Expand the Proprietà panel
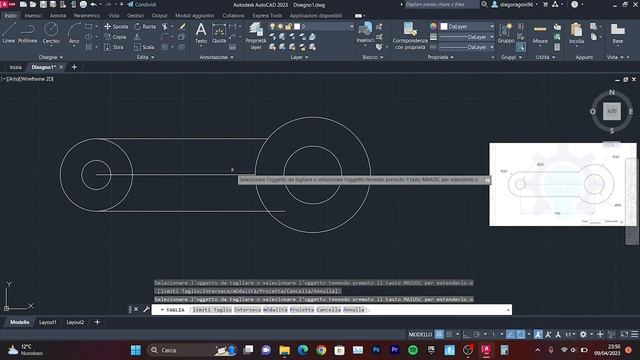This screenshot has height=360, width=640. (x=440, y=57)
